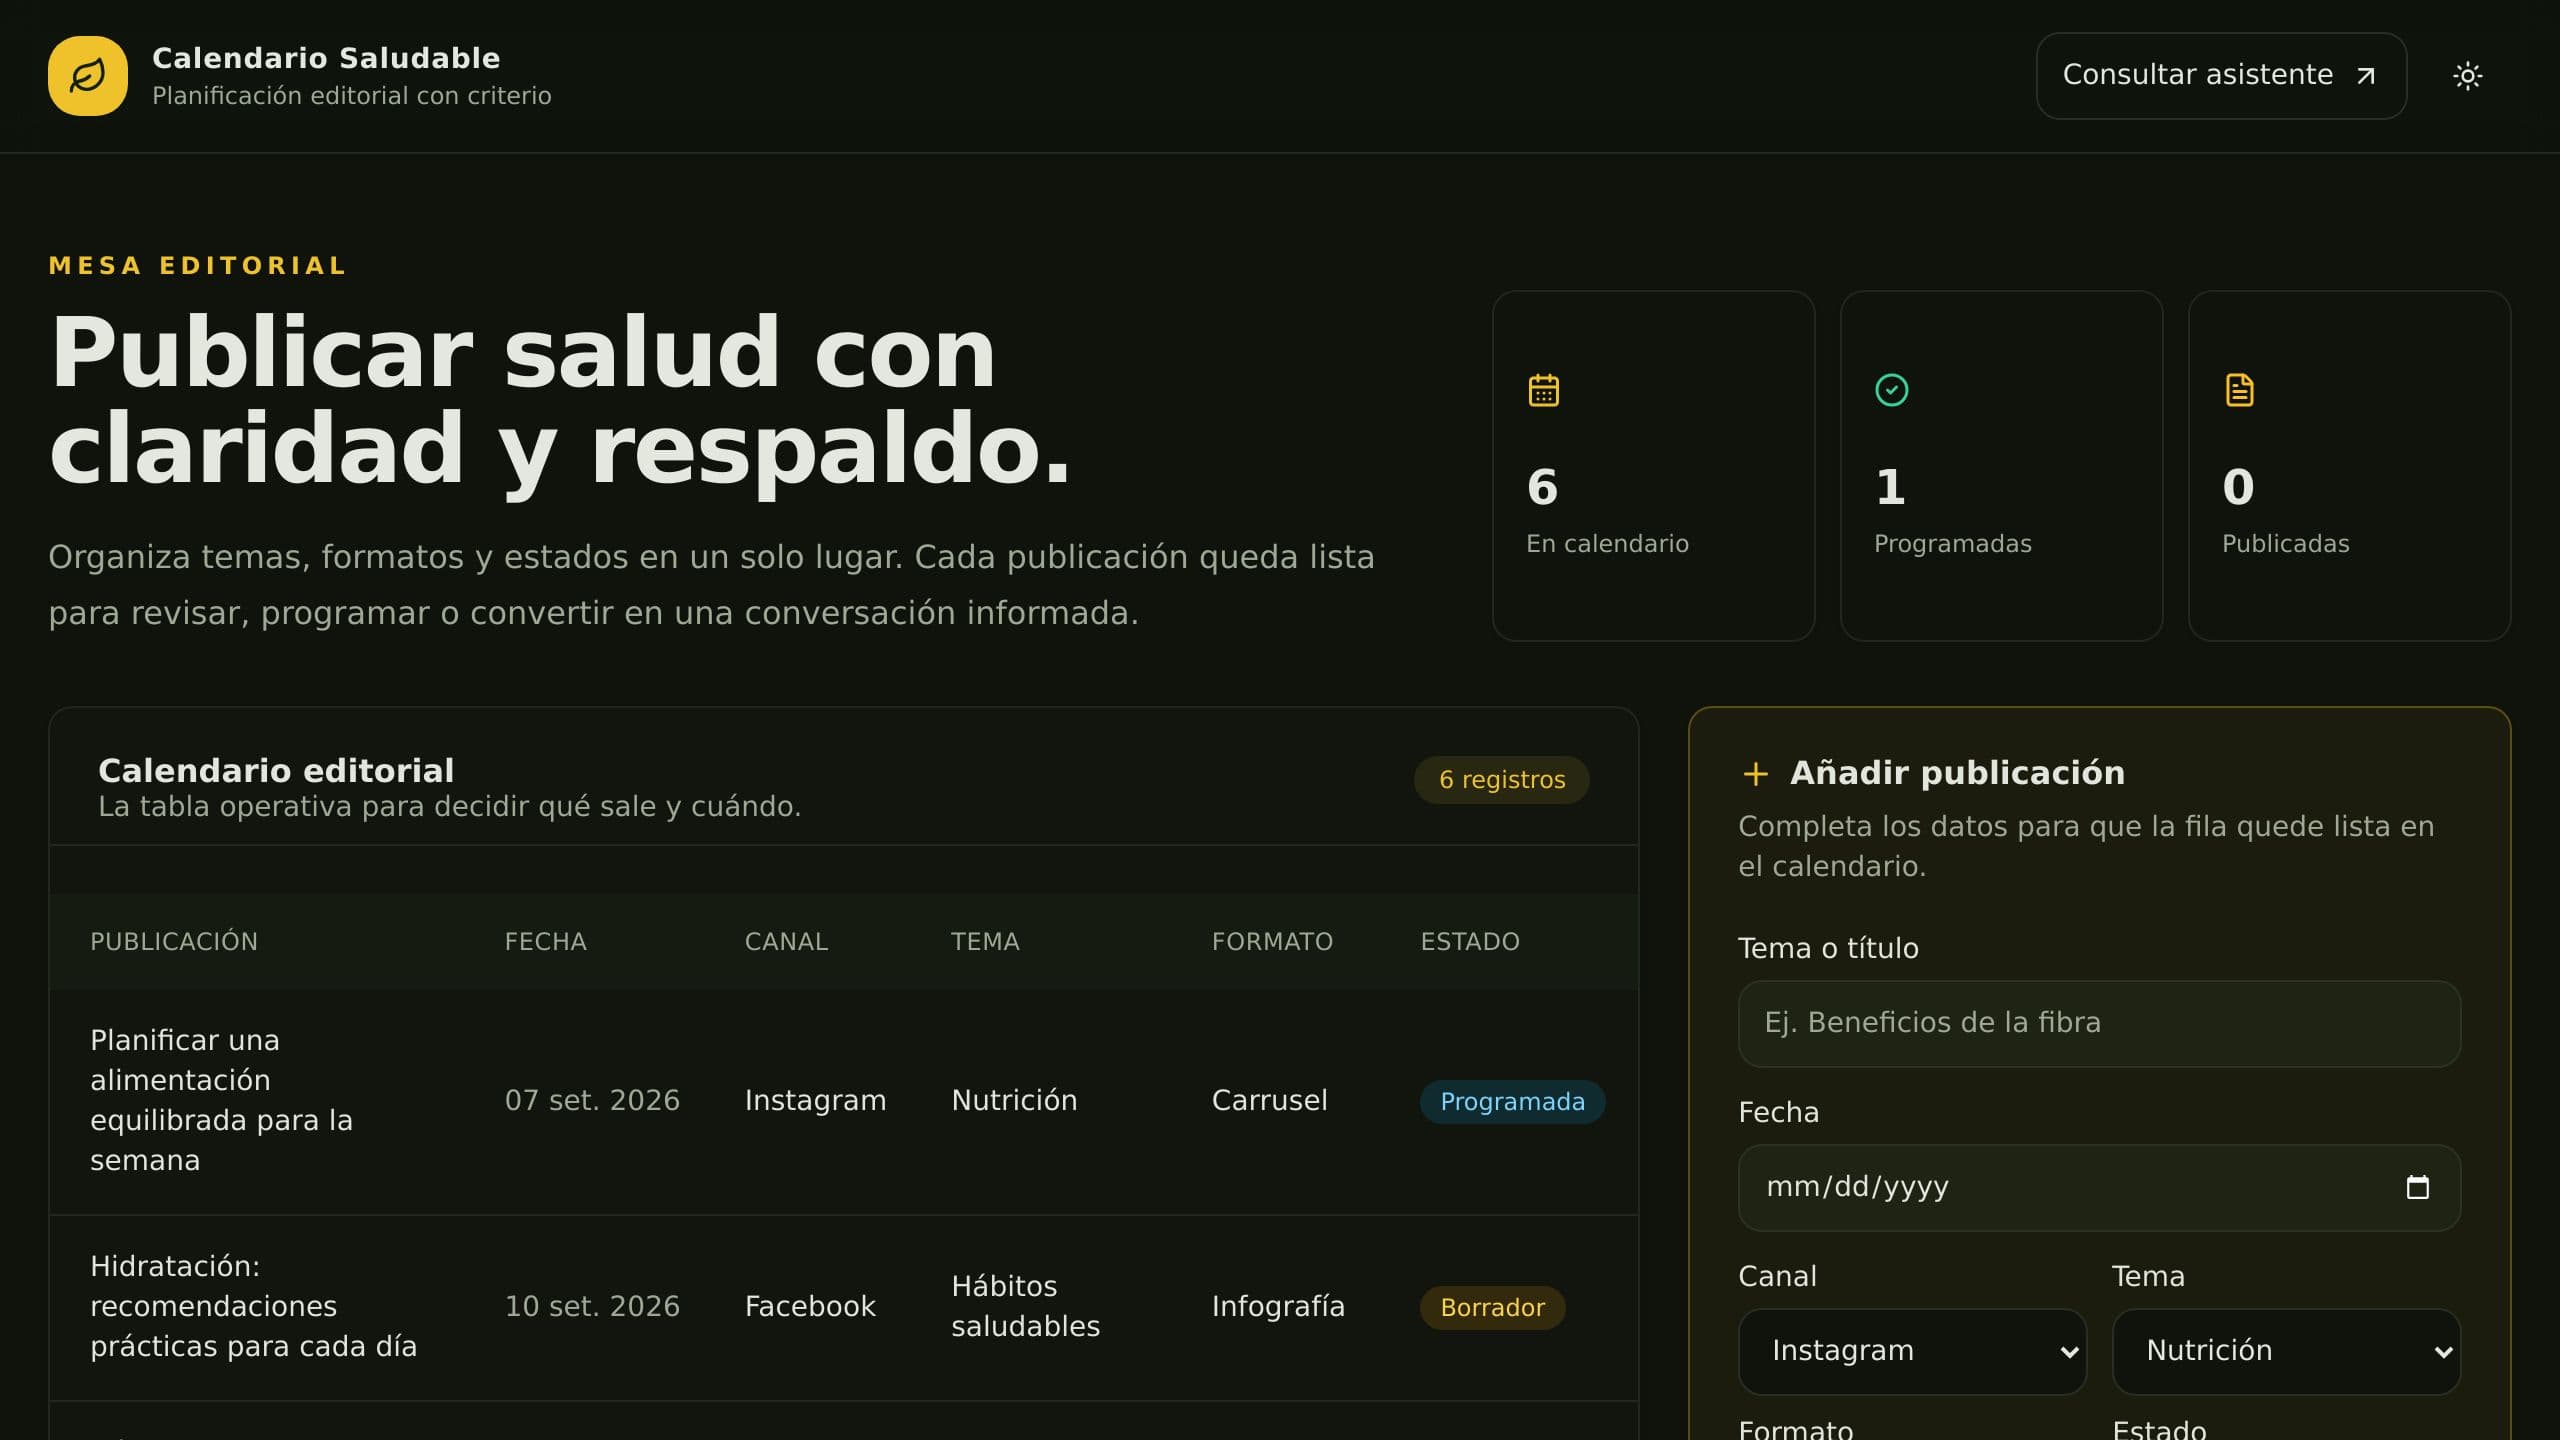Click the 'Hábitos saludables' cell
Screen dimensions: 2560x1440
(1025, 1306)
